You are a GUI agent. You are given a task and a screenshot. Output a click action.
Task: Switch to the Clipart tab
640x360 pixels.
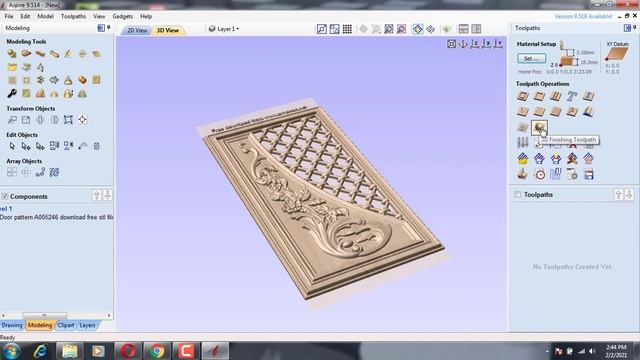coord(66,325)
